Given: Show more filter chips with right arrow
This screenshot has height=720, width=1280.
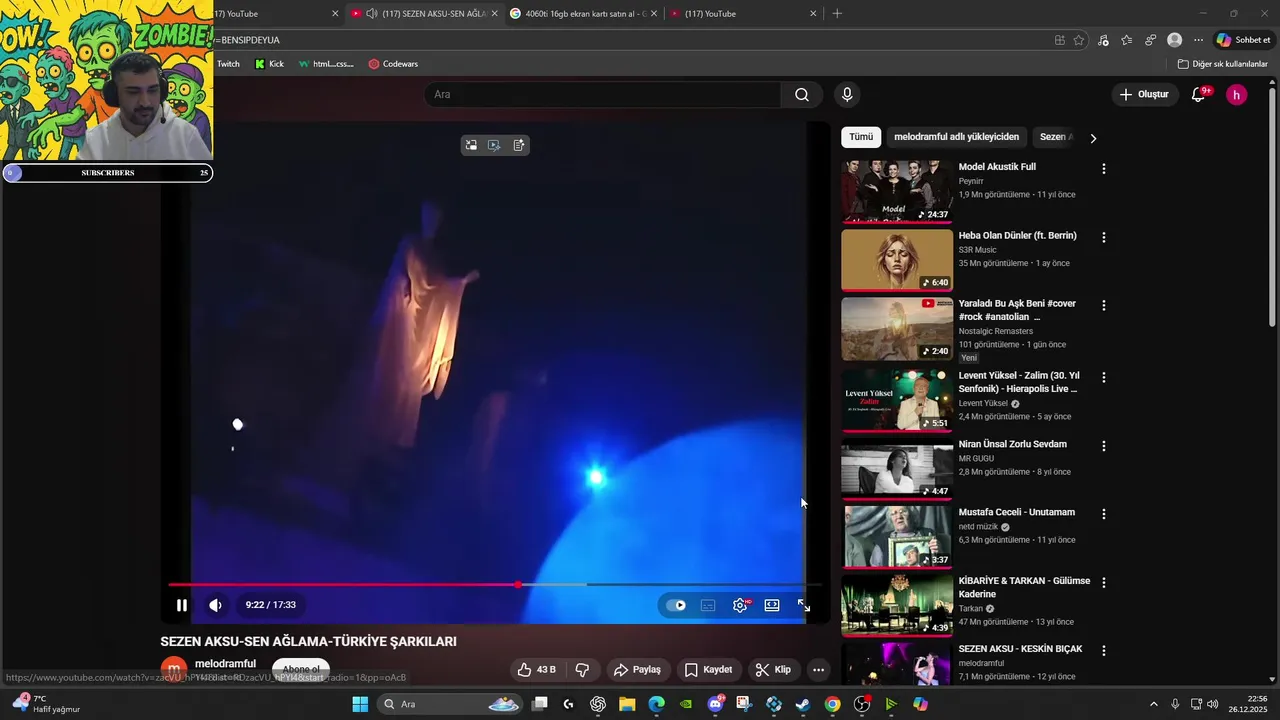Looking at the screenshot, I should [1093, 138].
